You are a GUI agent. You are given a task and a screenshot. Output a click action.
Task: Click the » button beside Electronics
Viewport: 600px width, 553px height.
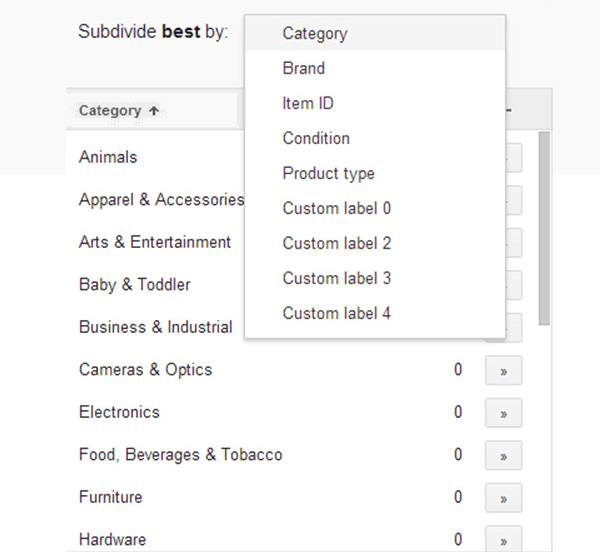coord(503,413)
